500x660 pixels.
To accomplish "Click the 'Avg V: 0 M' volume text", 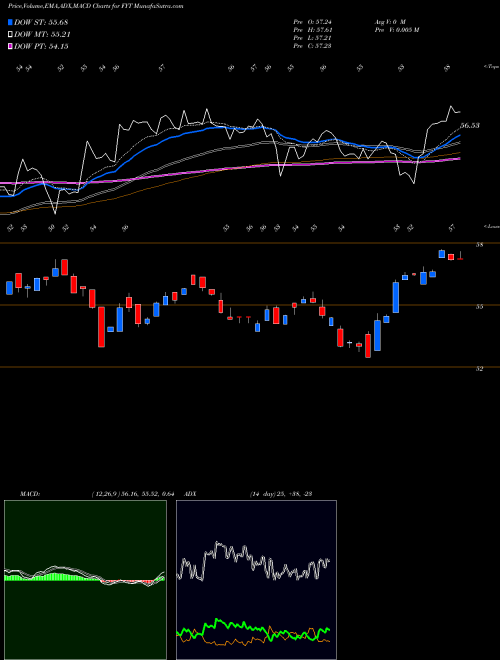I will (389, 21).
